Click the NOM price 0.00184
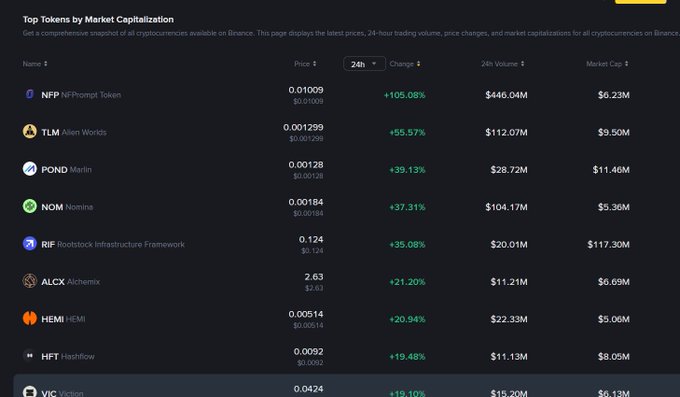 pyautogui.click(x=306, y=202)
